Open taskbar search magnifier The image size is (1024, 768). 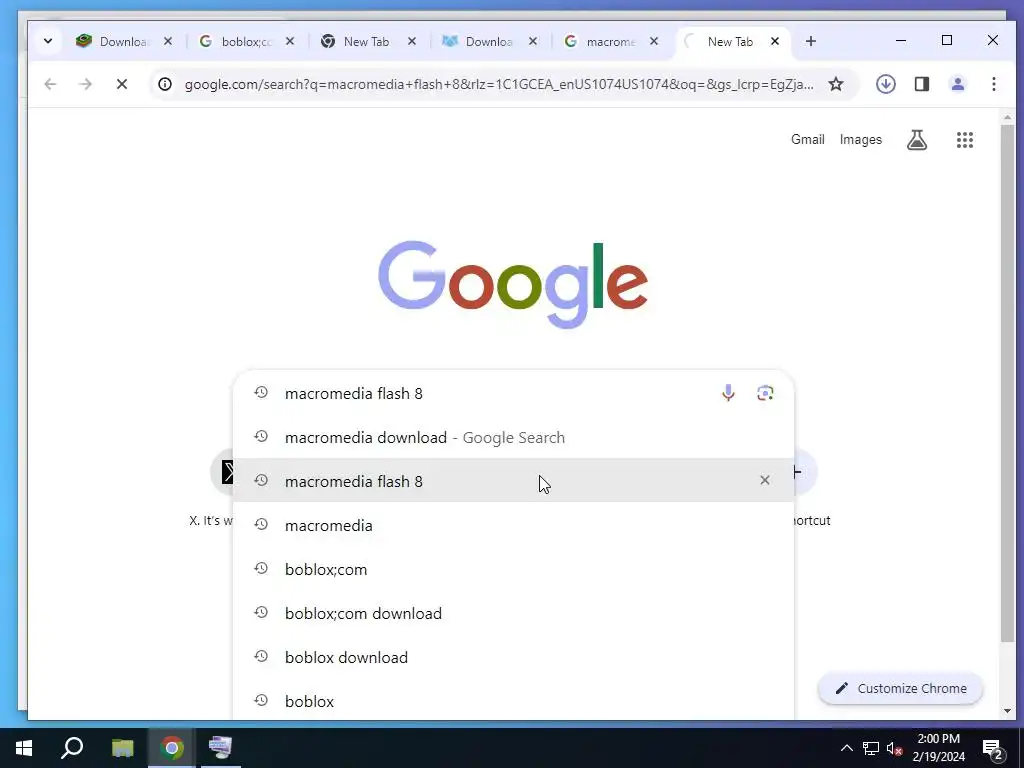pyautogui.click(x=72, y=748)
